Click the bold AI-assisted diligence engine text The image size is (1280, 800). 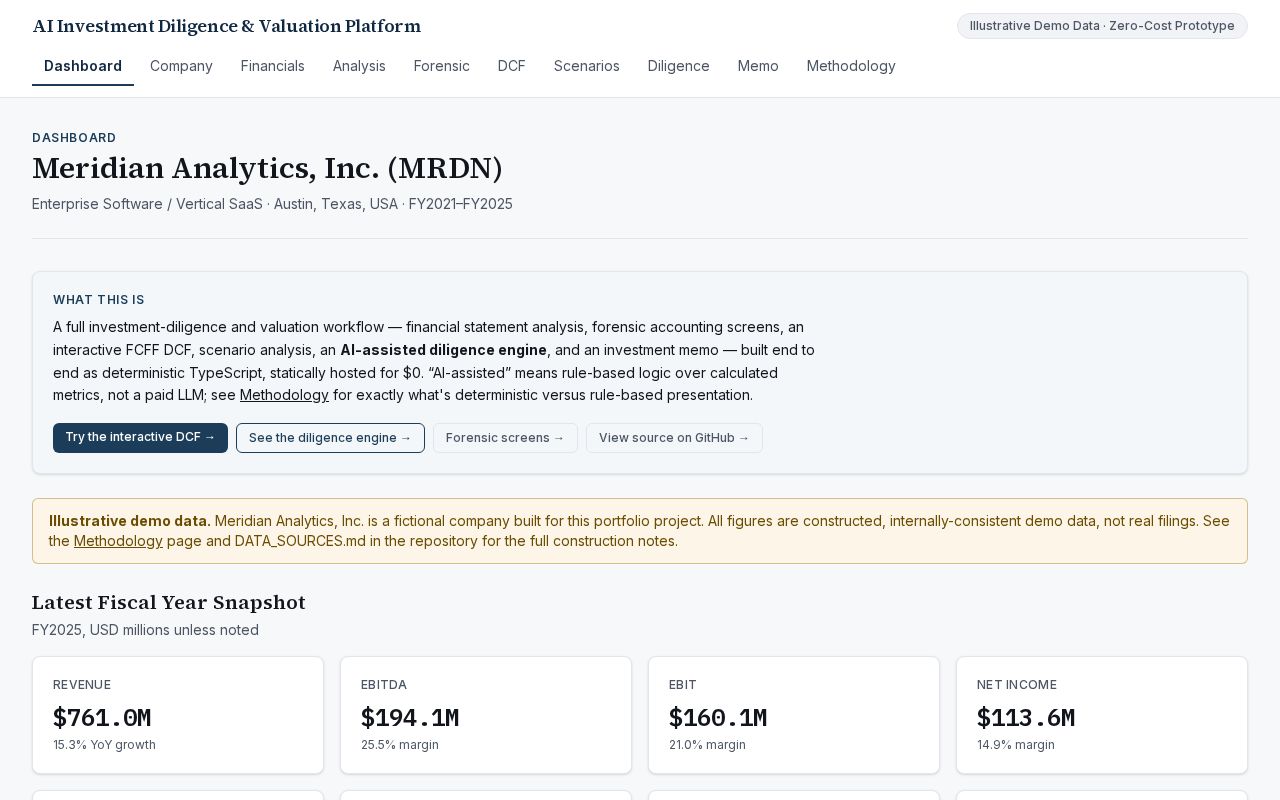tap(444, 350)
